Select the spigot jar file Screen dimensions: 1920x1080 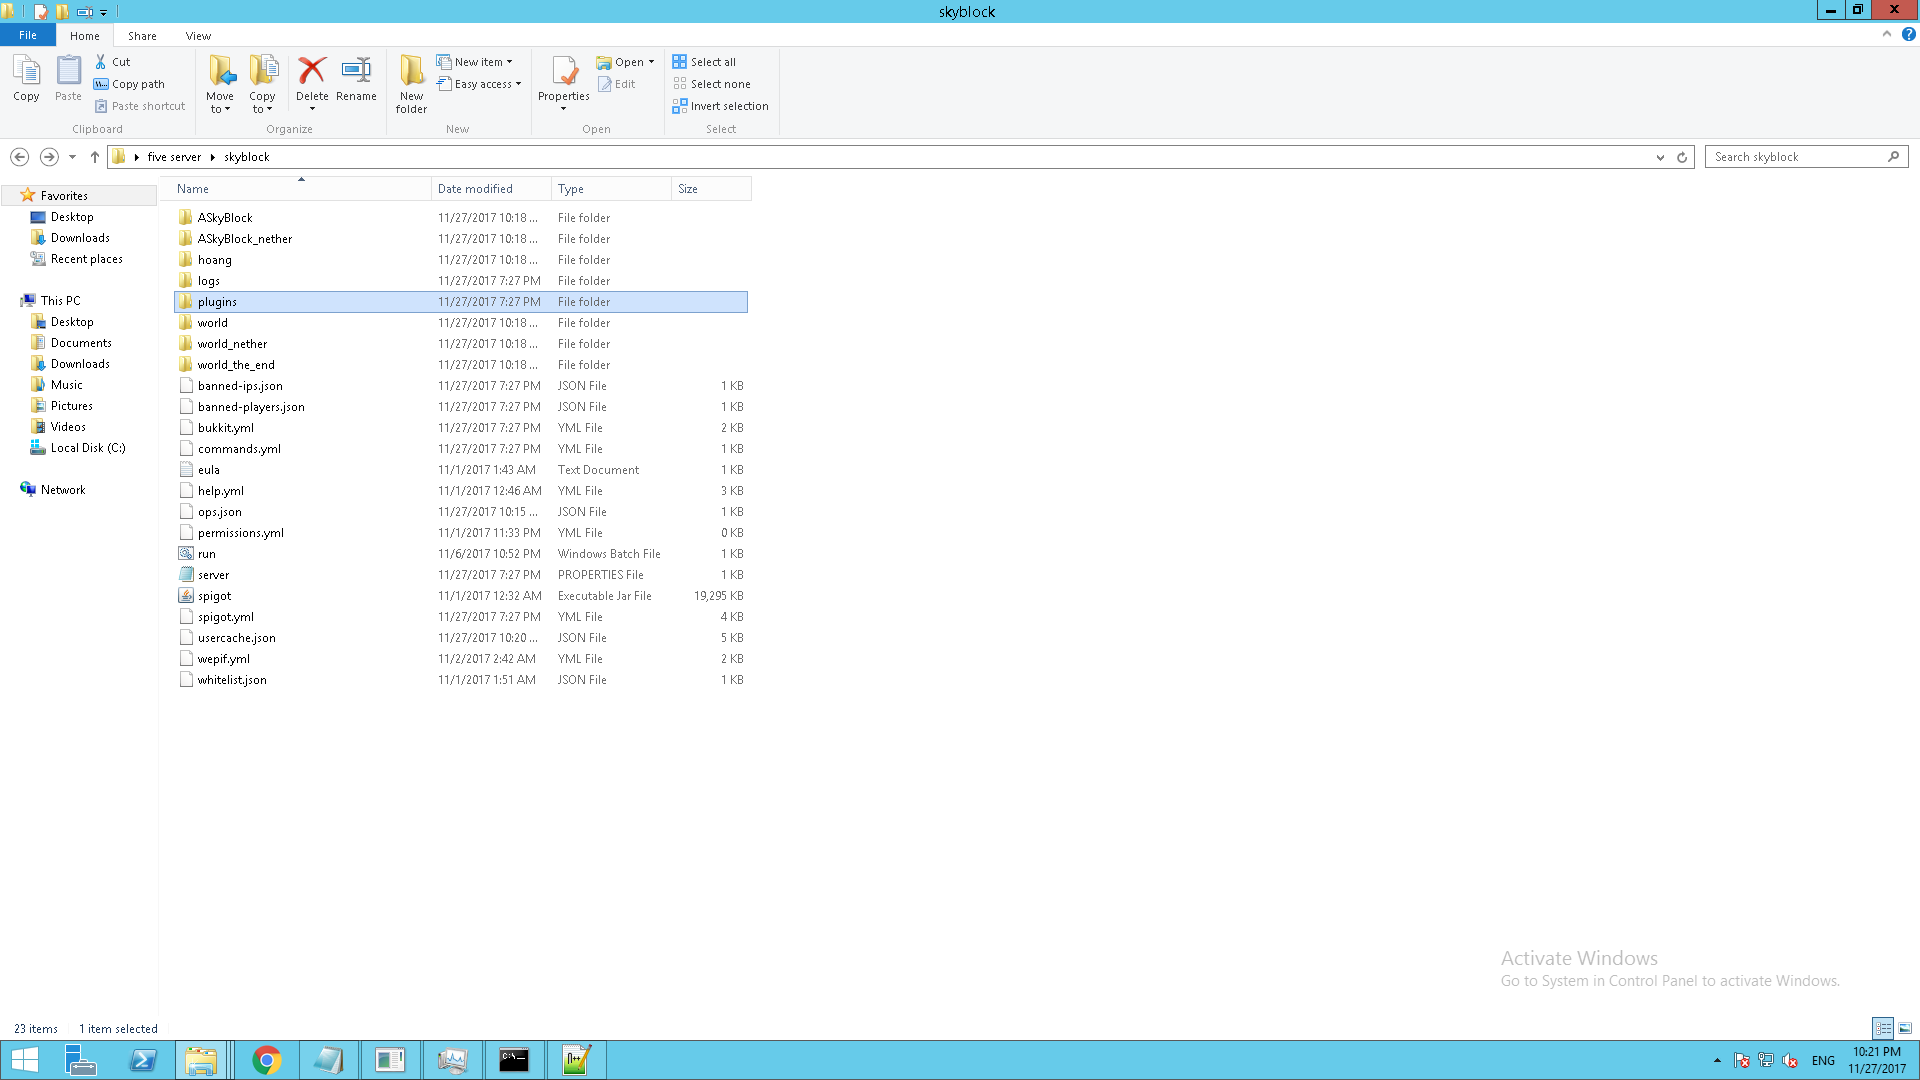pyautogui.click(x=215, y=596)
